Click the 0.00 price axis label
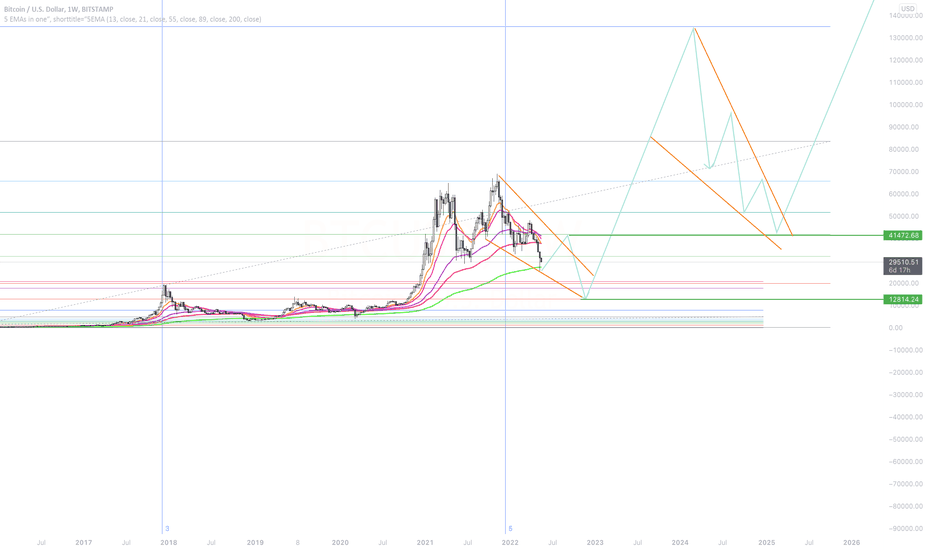Viewport: 932px width, 550px height. click(895, 328)
